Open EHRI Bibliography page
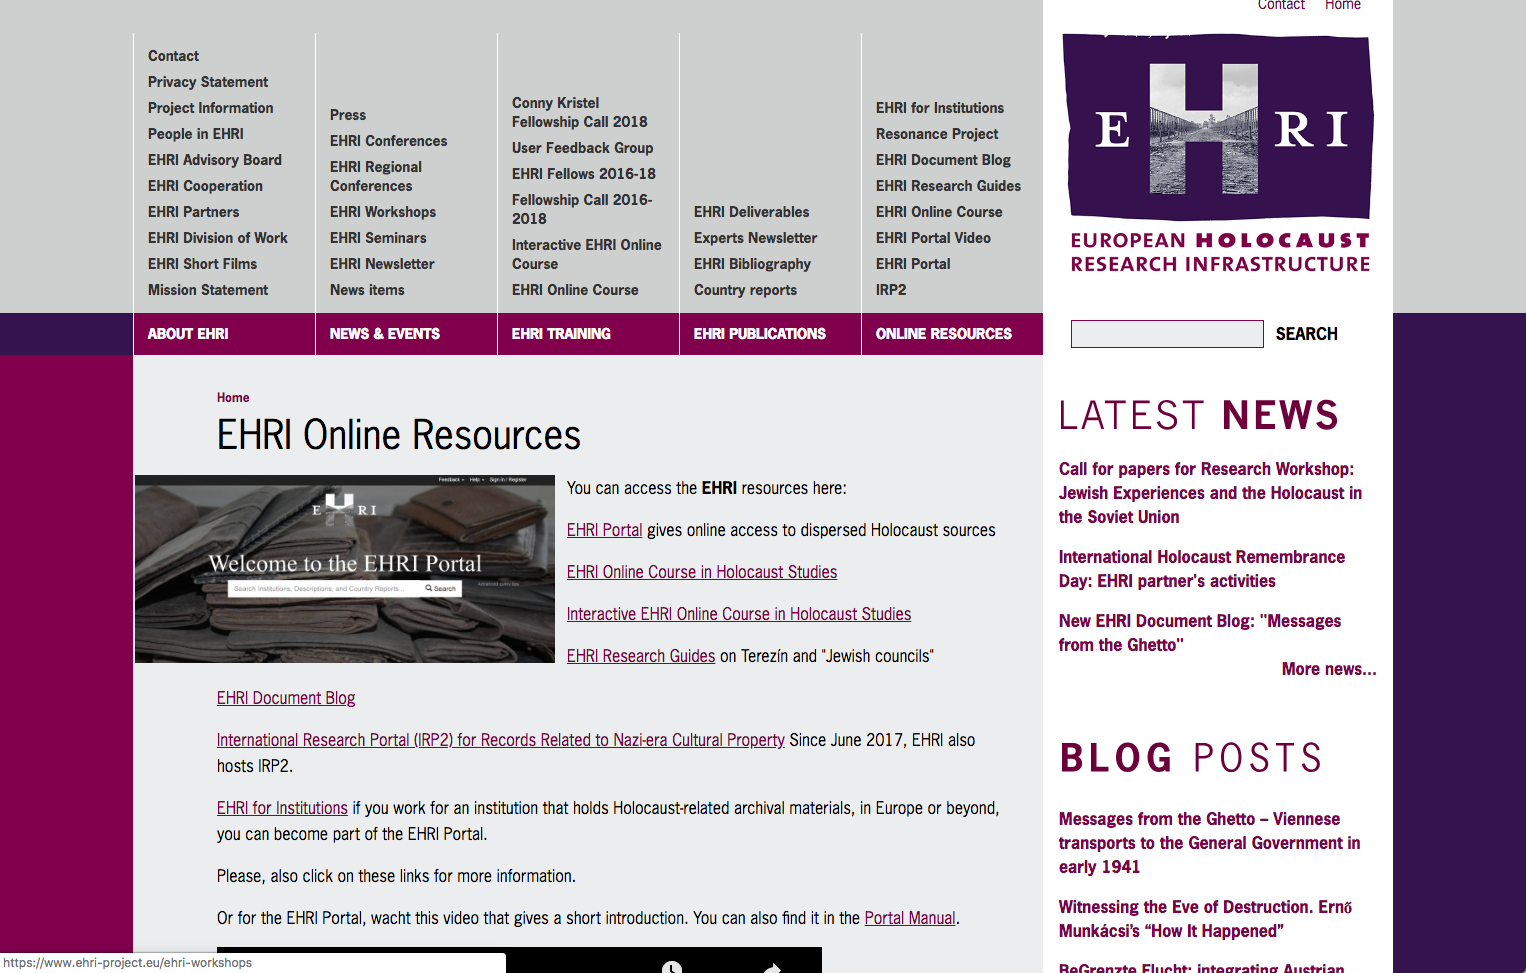Image resolution: width=1526 pixels, height=973 pixels. (x=752, y=264)
